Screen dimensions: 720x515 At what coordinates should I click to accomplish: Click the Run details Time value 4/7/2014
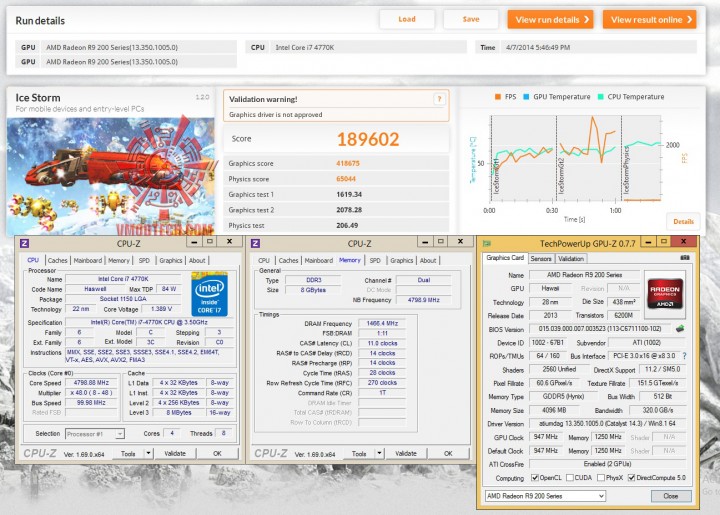[x=599, y=47]
